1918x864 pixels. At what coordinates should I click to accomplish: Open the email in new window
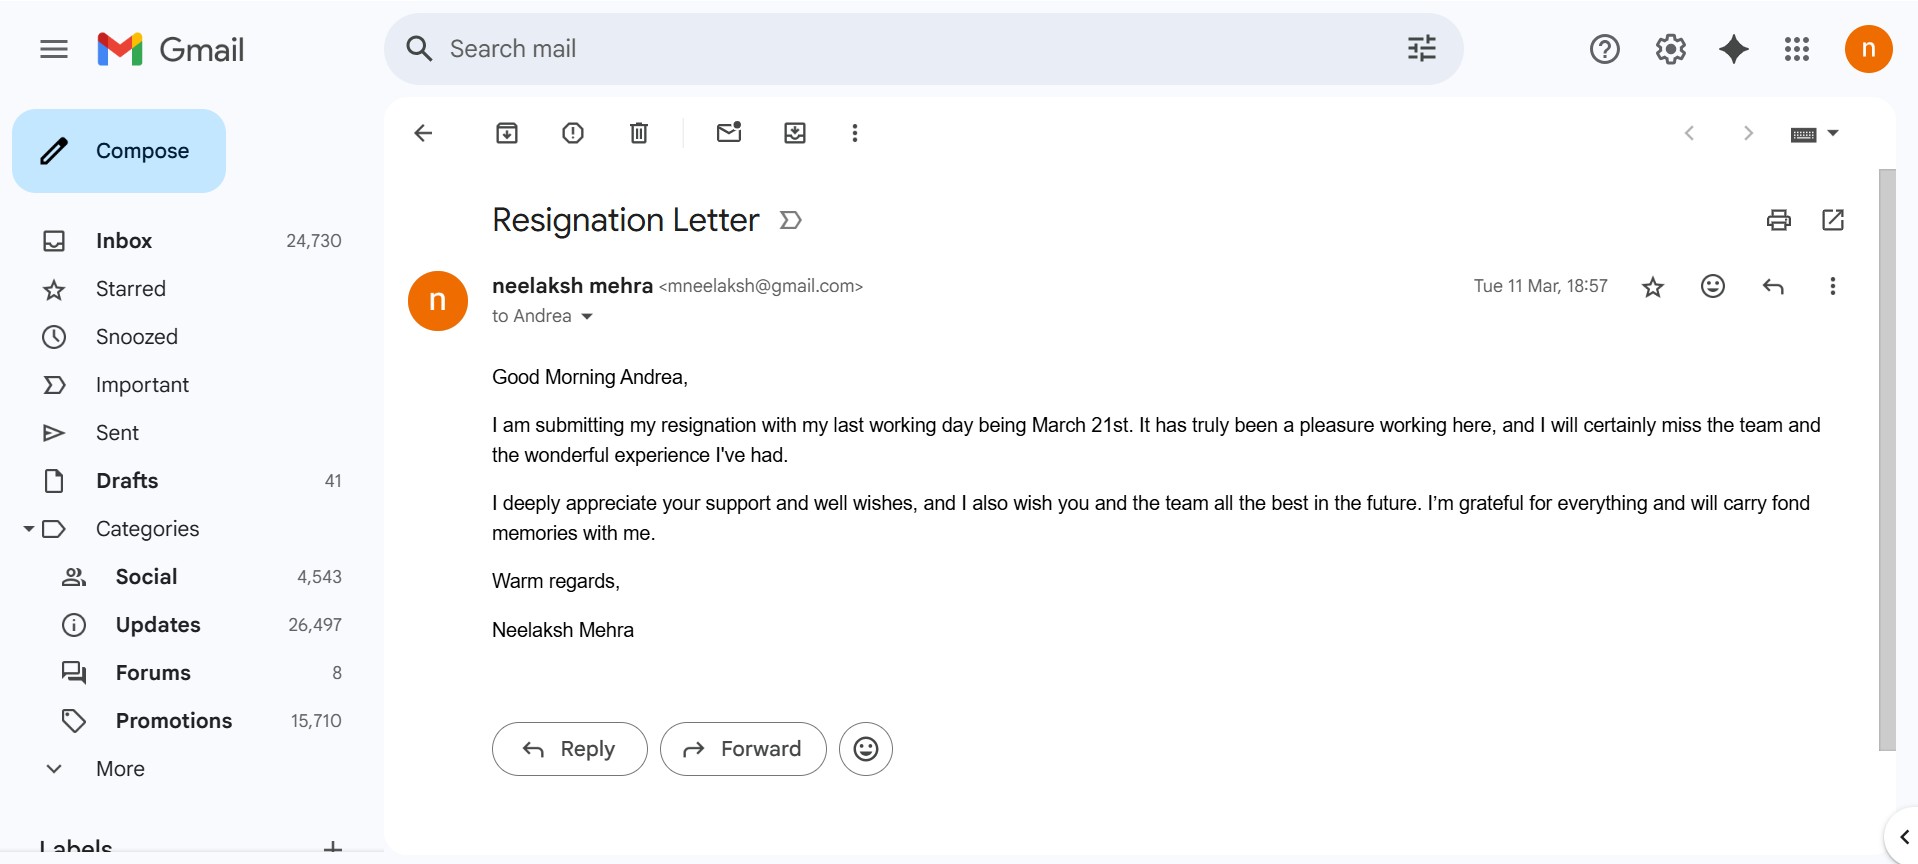(1833, 220)
